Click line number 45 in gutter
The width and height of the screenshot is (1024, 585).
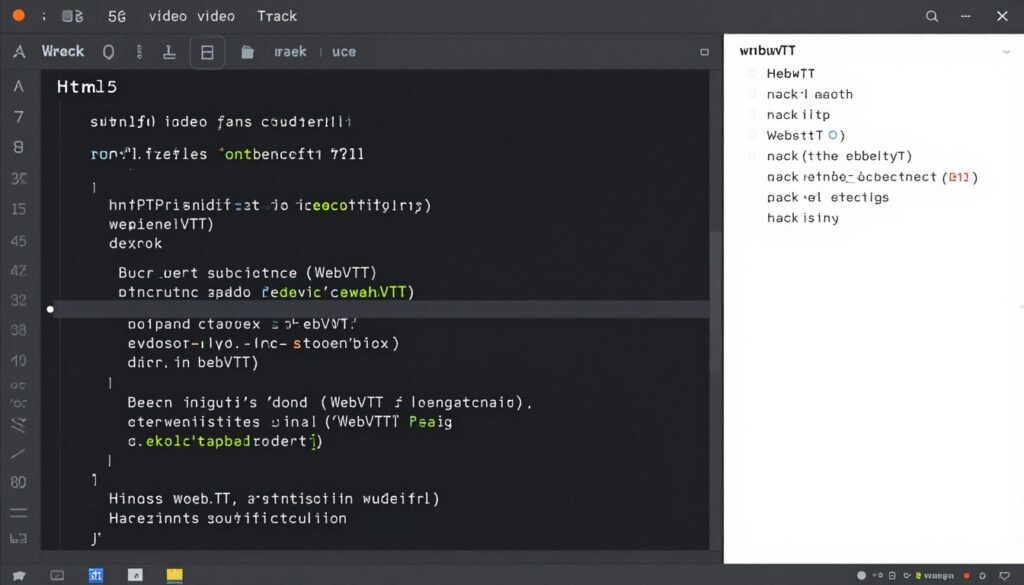coord(19,241)
